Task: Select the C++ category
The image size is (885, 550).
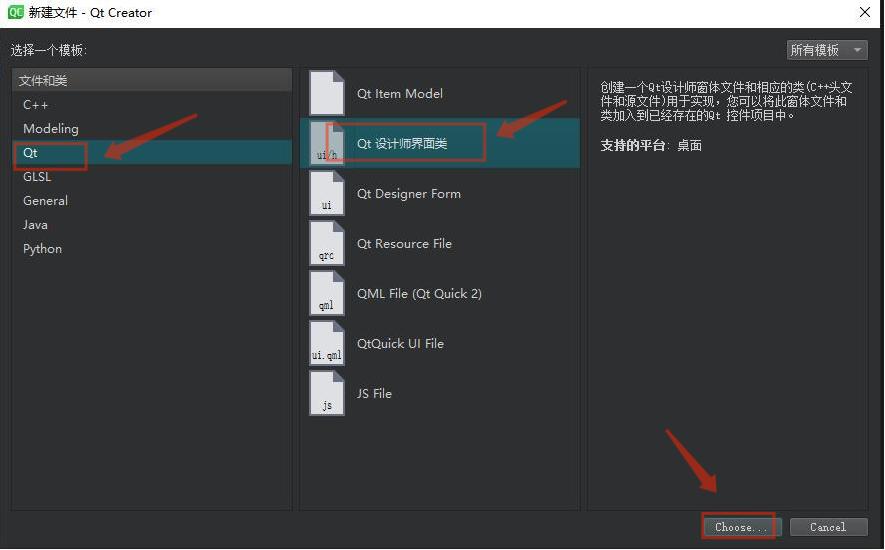Action: (152, 104)
